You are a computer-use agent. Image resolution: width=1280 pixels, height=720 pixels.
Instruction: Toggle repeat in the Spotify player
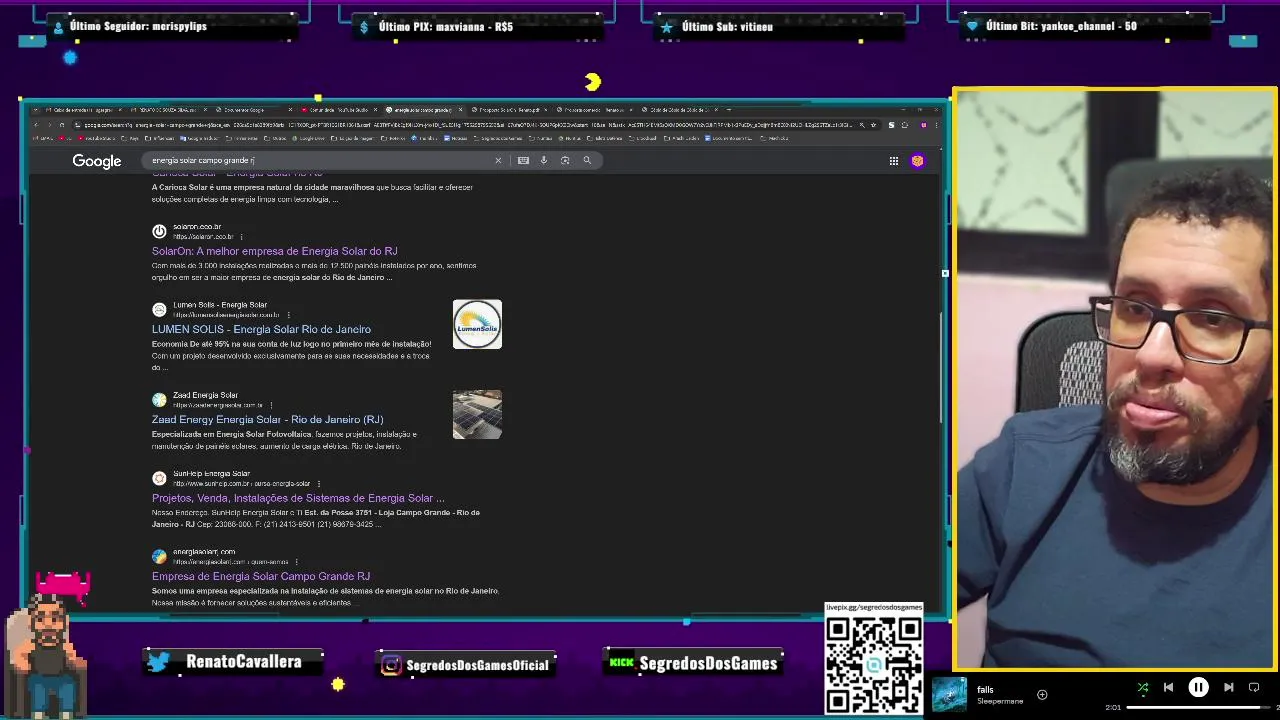pyautogui.click(x=1254, y=687)
